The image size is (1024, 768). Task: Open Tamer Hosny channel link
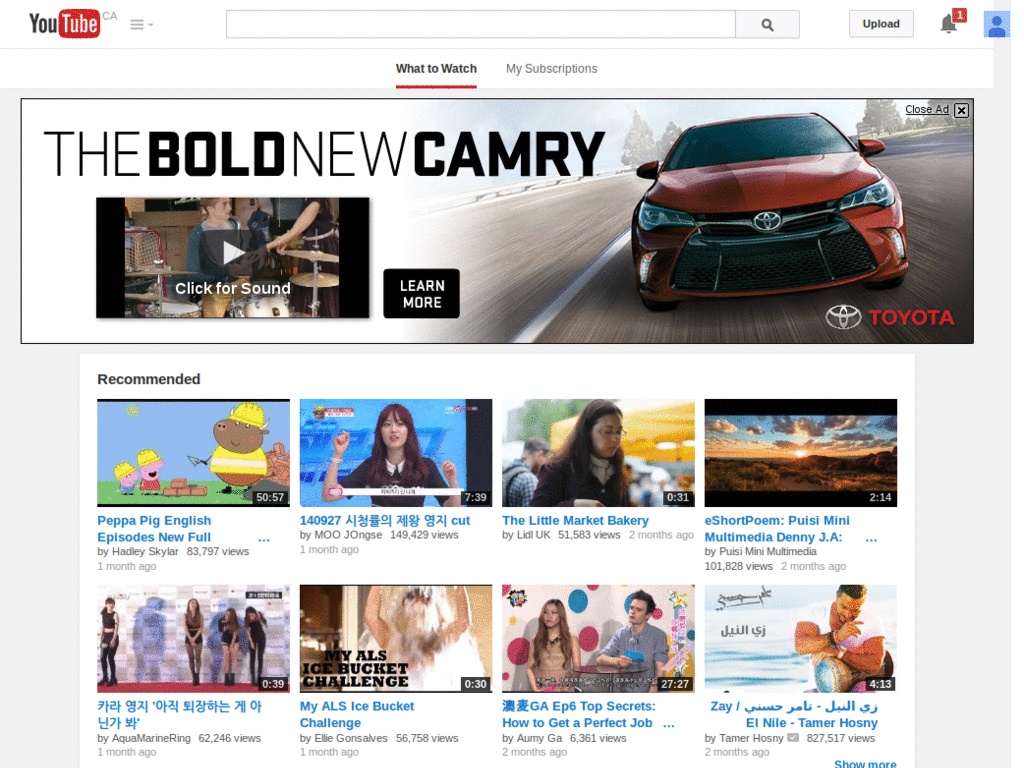(x=751, y=738)
